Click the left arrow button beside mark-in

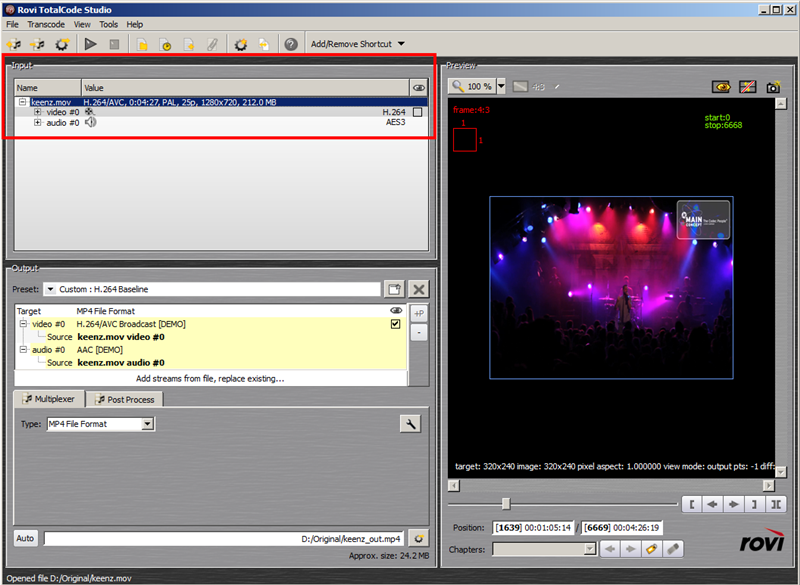712,504
